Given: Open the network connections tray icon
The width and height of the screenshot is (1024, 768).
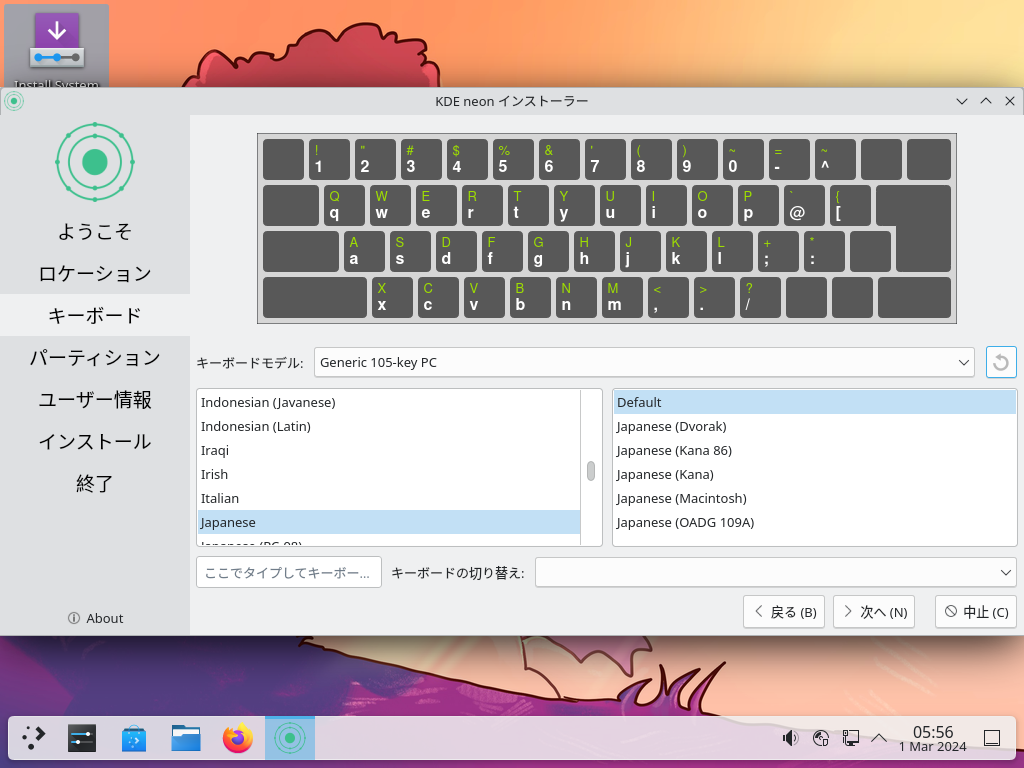Looking at the screenshot, I should 850,738.
